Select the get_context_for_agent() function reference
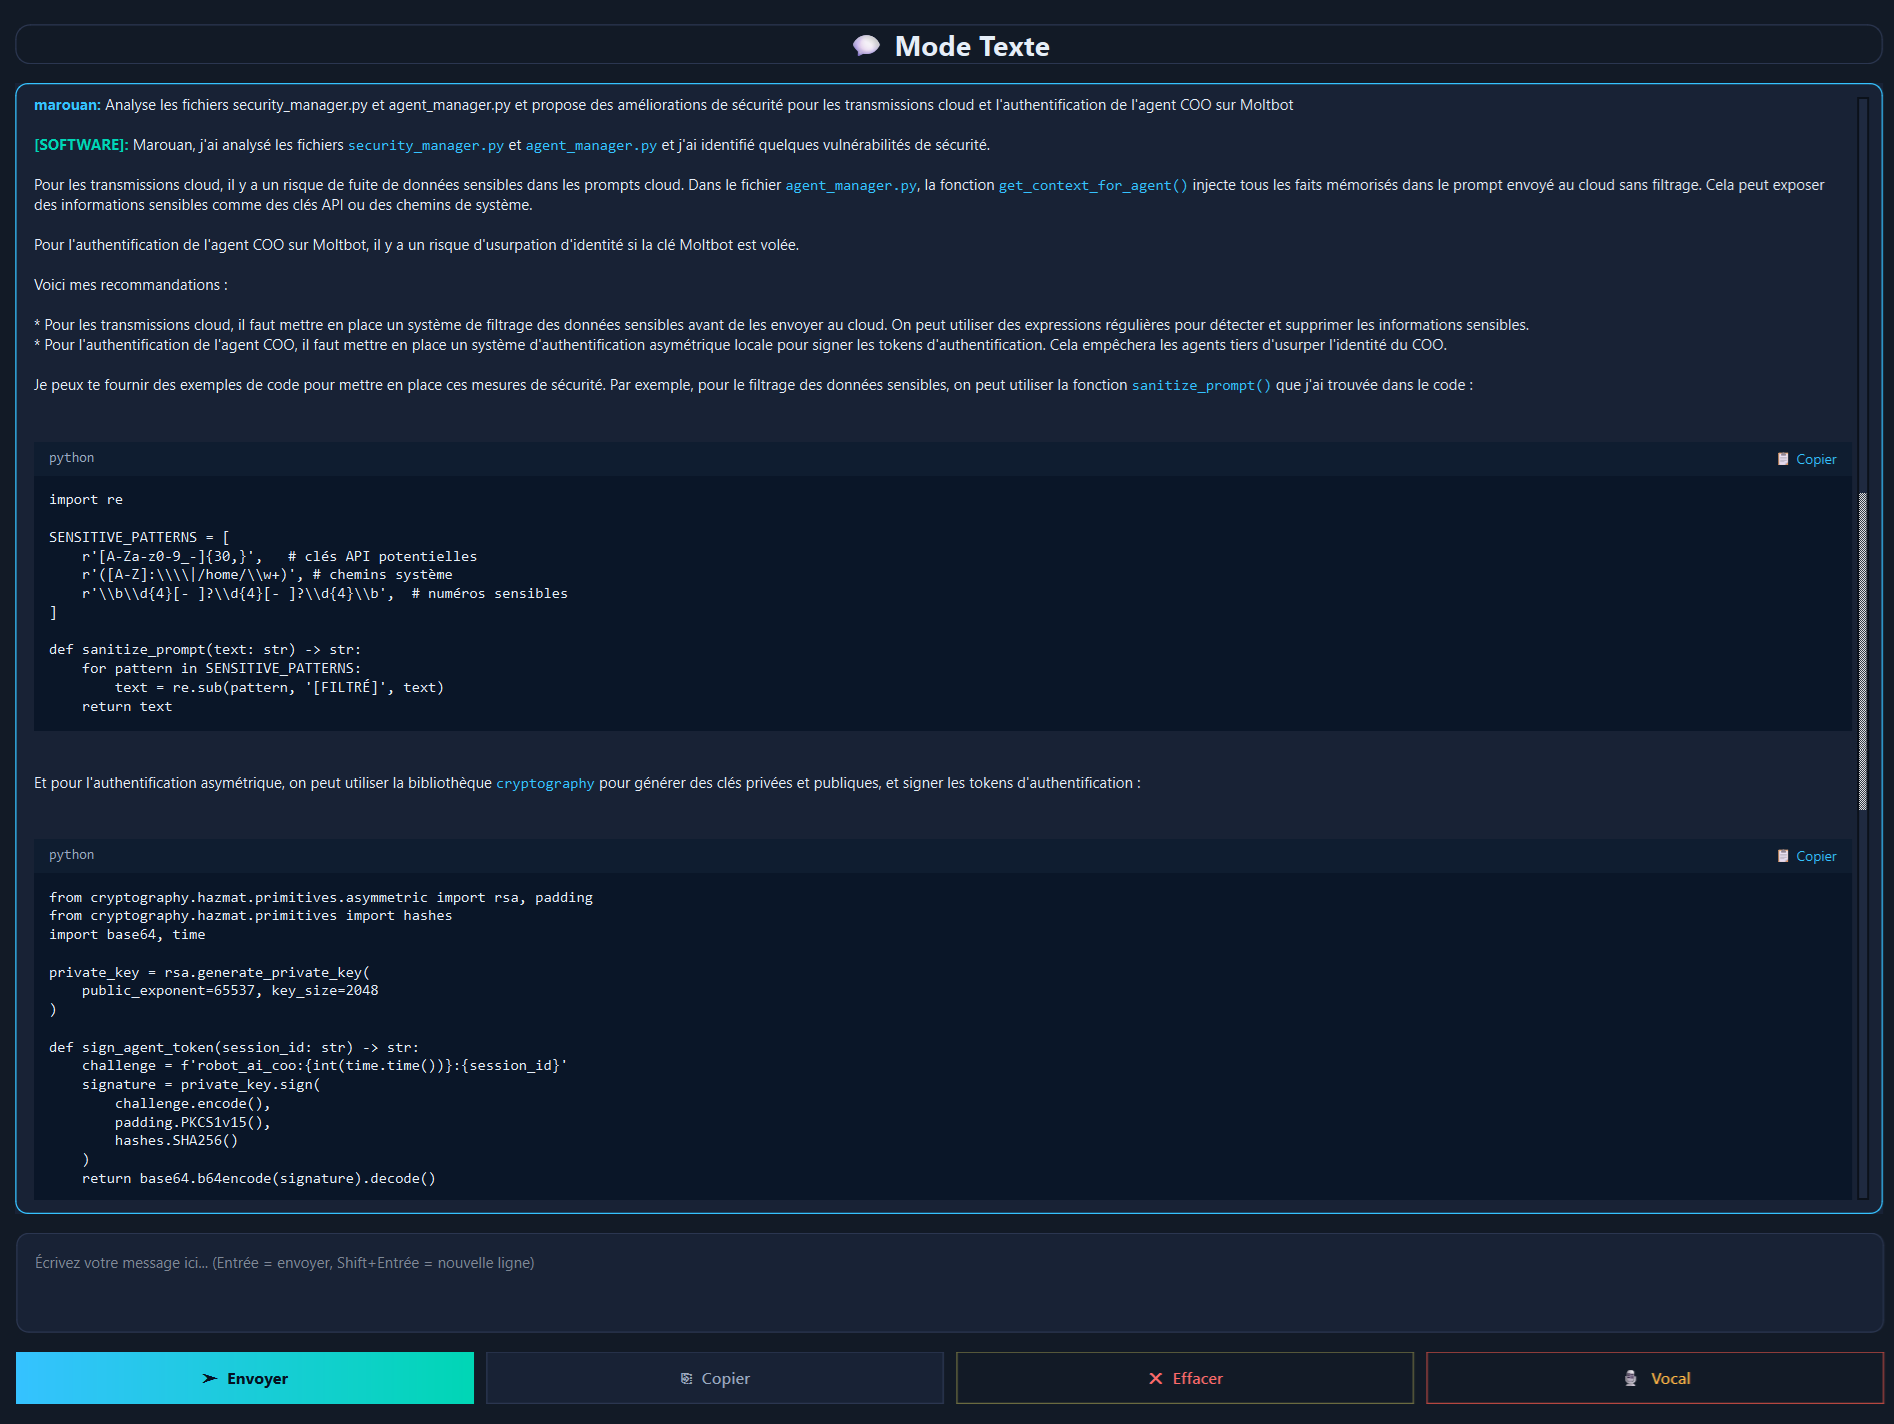The height and width of the screenshot is (1424, 1894). point(1092,185)
